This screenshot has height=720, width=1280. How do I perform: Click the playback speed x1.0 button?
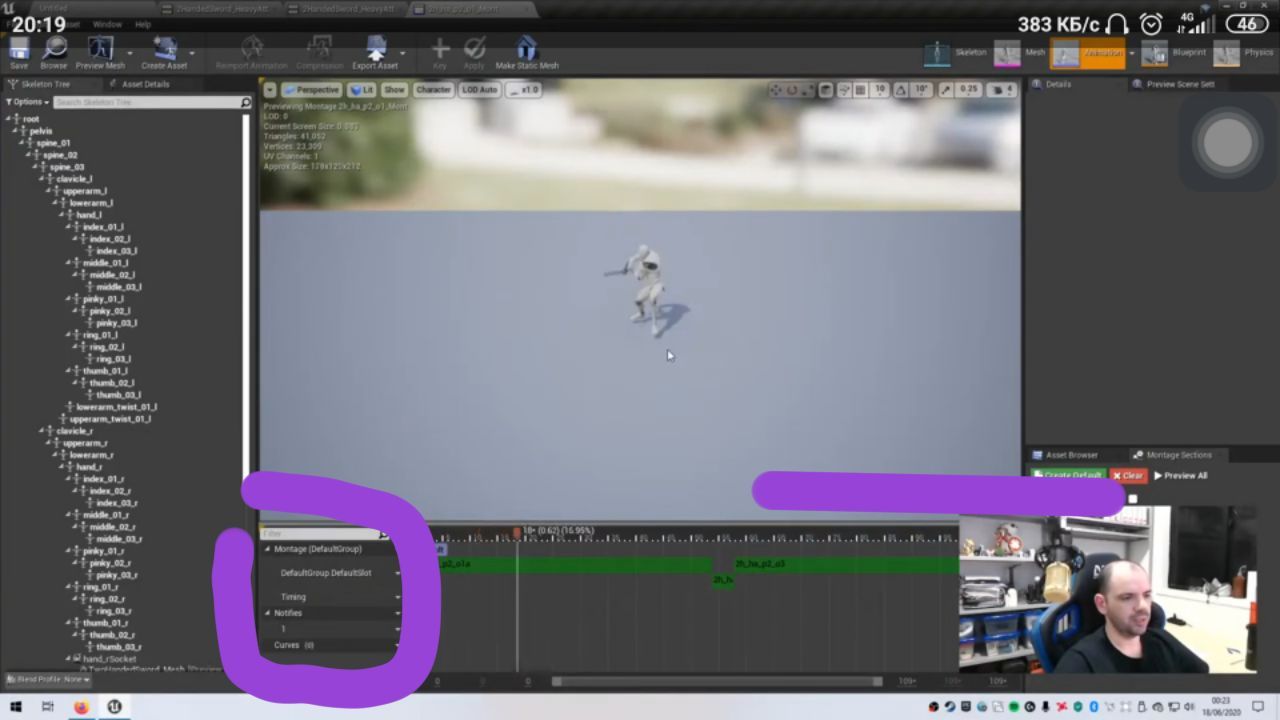point(525,90)
